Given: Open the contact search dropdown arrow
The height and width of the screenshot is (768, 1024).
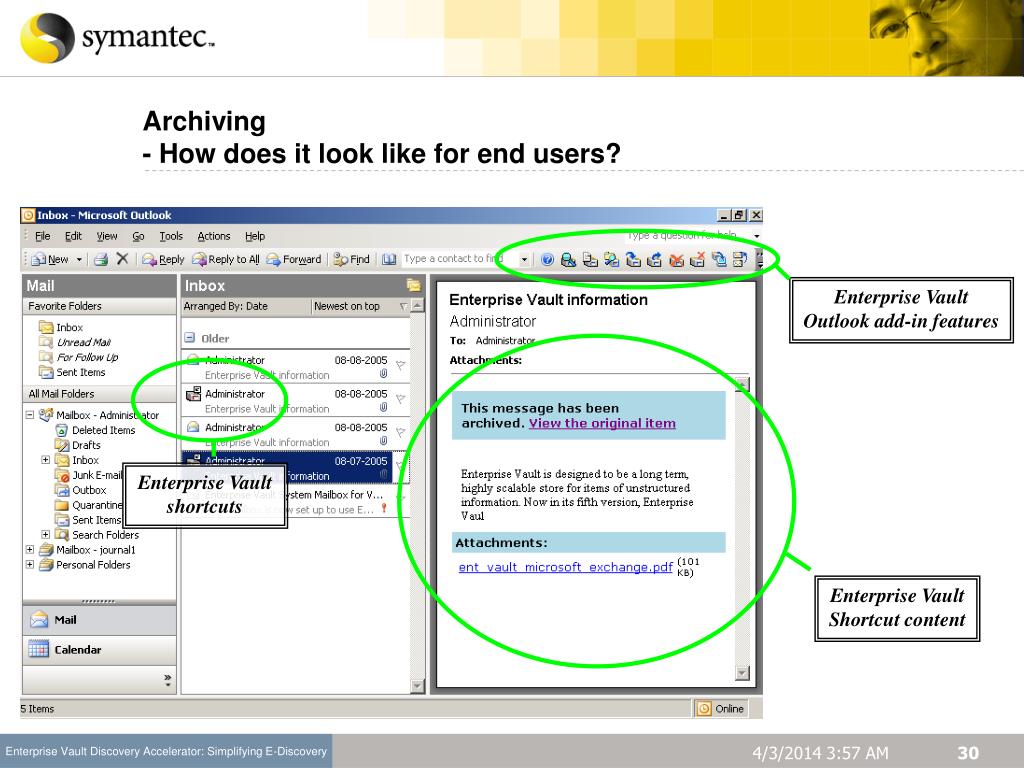Looking at the screenshot, I should coord(524,259).
